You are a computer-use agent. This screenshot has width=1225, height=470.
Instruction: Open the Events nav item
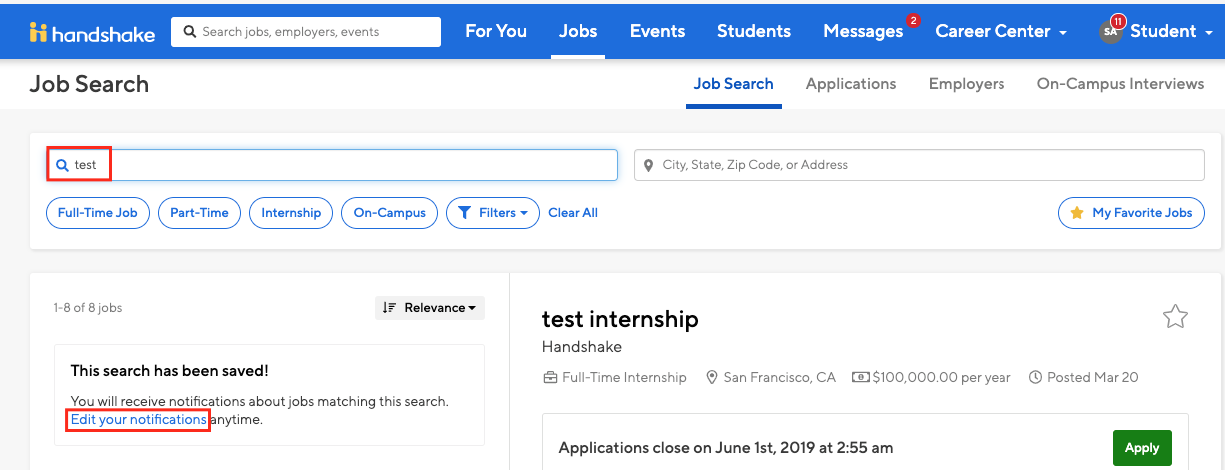click(657, 31)
